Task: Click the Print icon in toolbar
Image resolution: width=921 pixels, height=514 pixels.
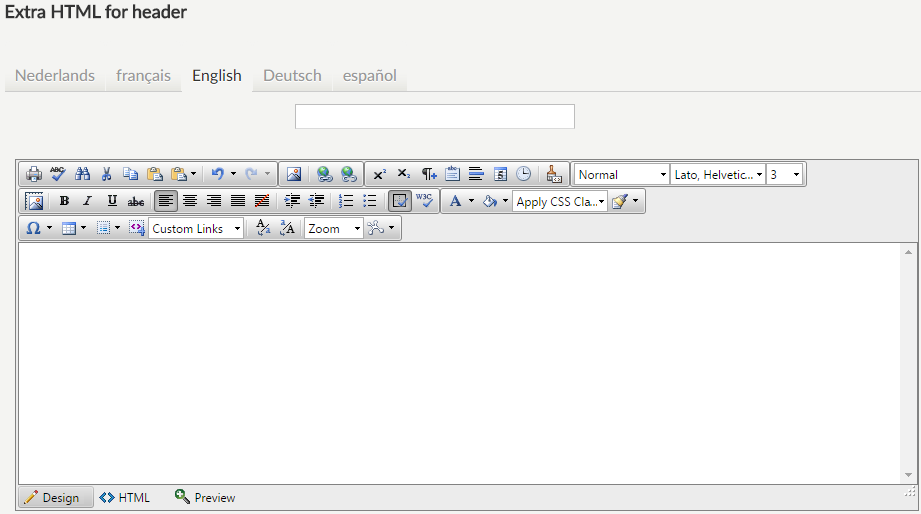Action: pyautogui.click(x=34, y=174)
